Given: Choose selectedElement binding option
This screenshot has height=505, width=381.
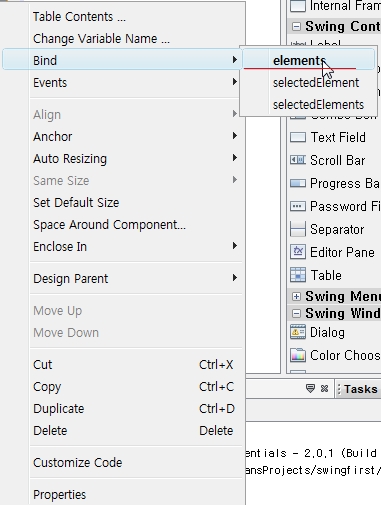Looking at the screenshot, I should (x=316, y=83).
